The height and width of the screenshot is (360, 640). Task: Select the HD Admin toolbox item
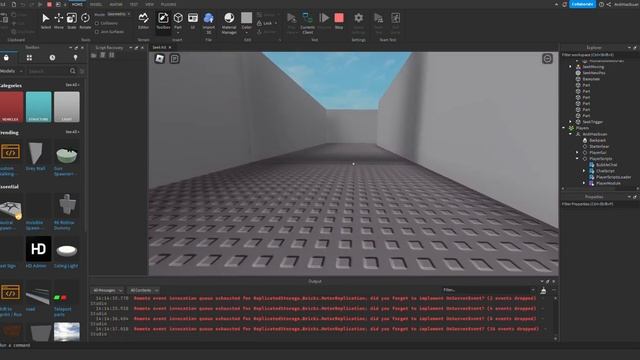pos(38,252)
